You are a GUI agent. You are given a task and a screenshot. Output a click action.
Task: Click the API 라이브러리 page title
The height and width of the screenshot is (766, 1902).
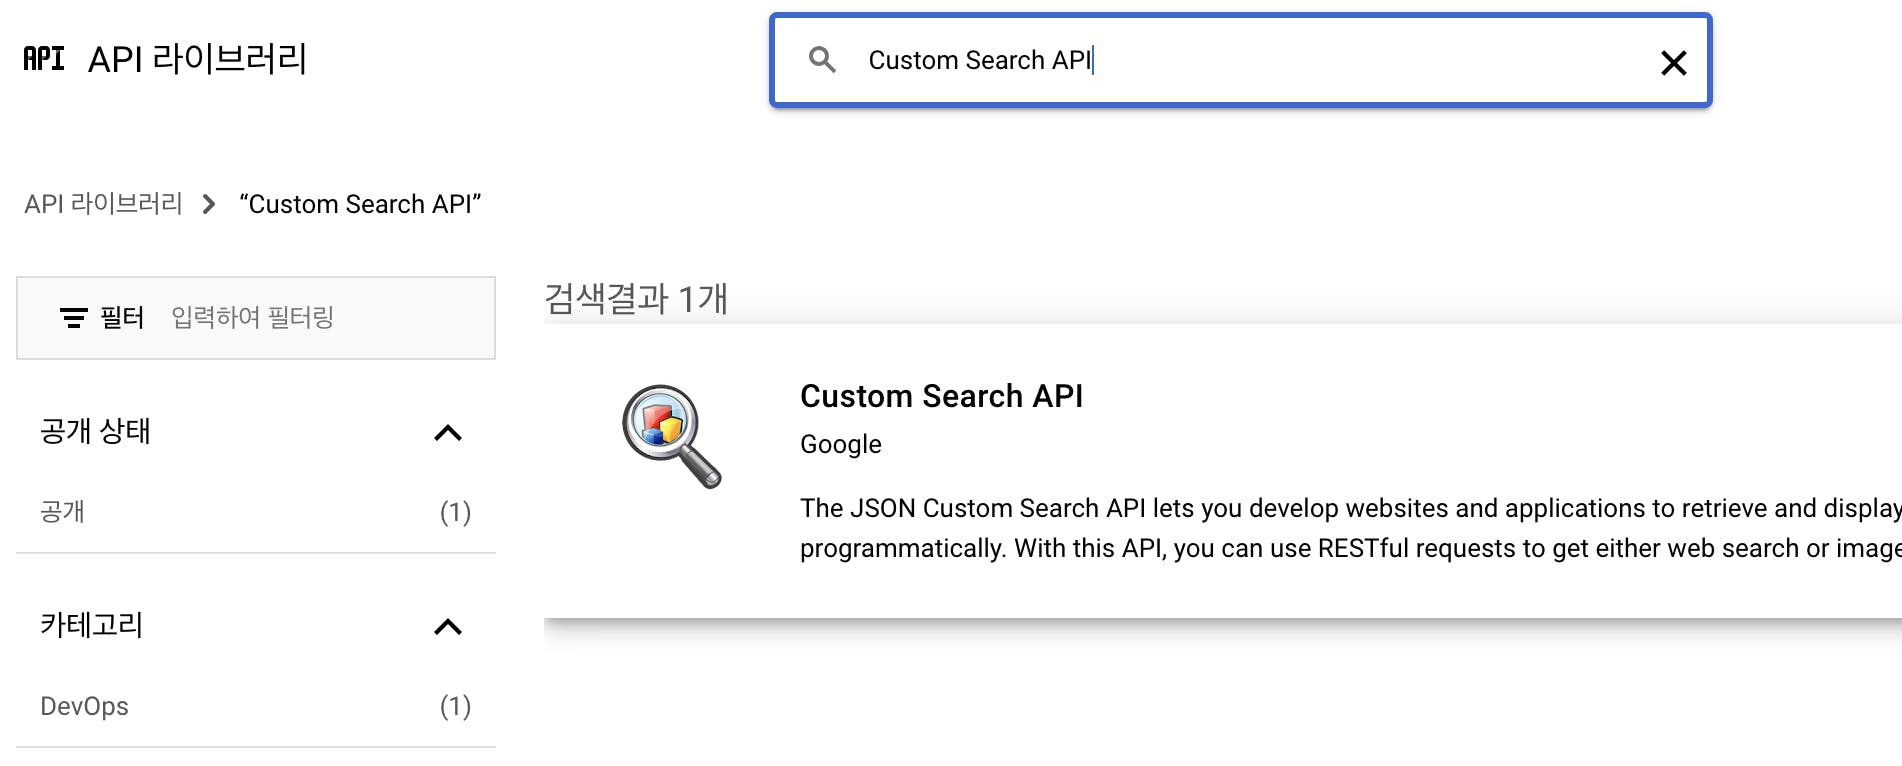197,59
